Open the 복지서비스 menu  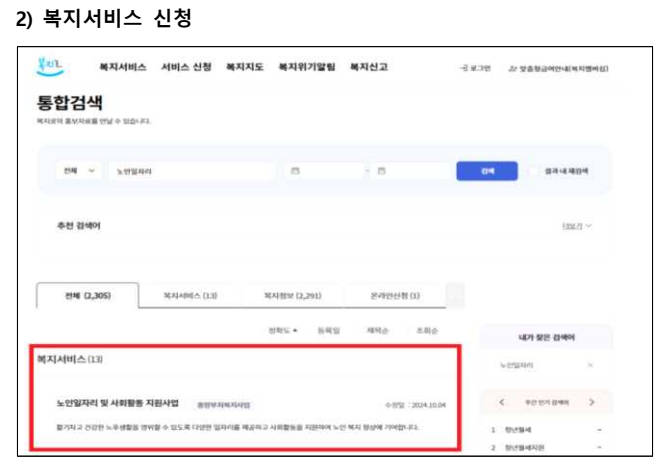point(123,67)
